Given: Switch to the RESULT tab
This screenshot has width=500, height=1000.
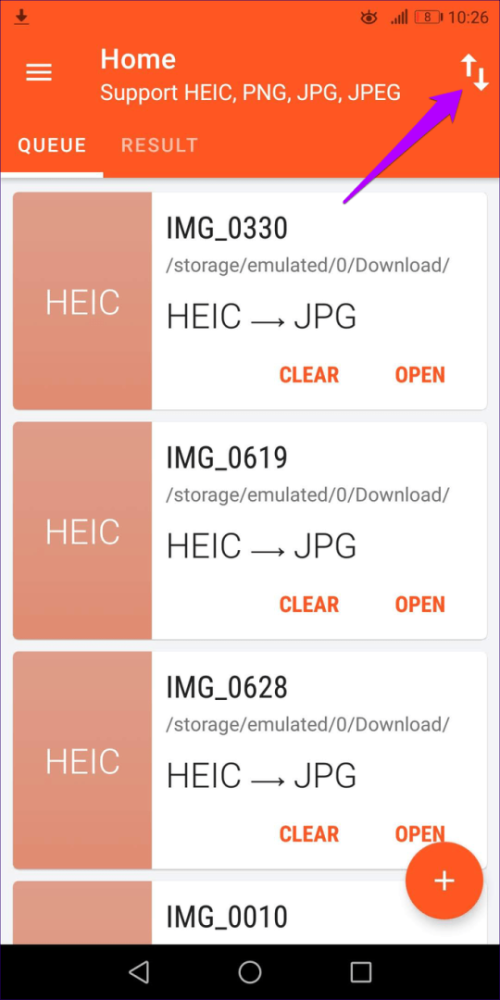Looking at the screenshot, I should click(159, 145).
